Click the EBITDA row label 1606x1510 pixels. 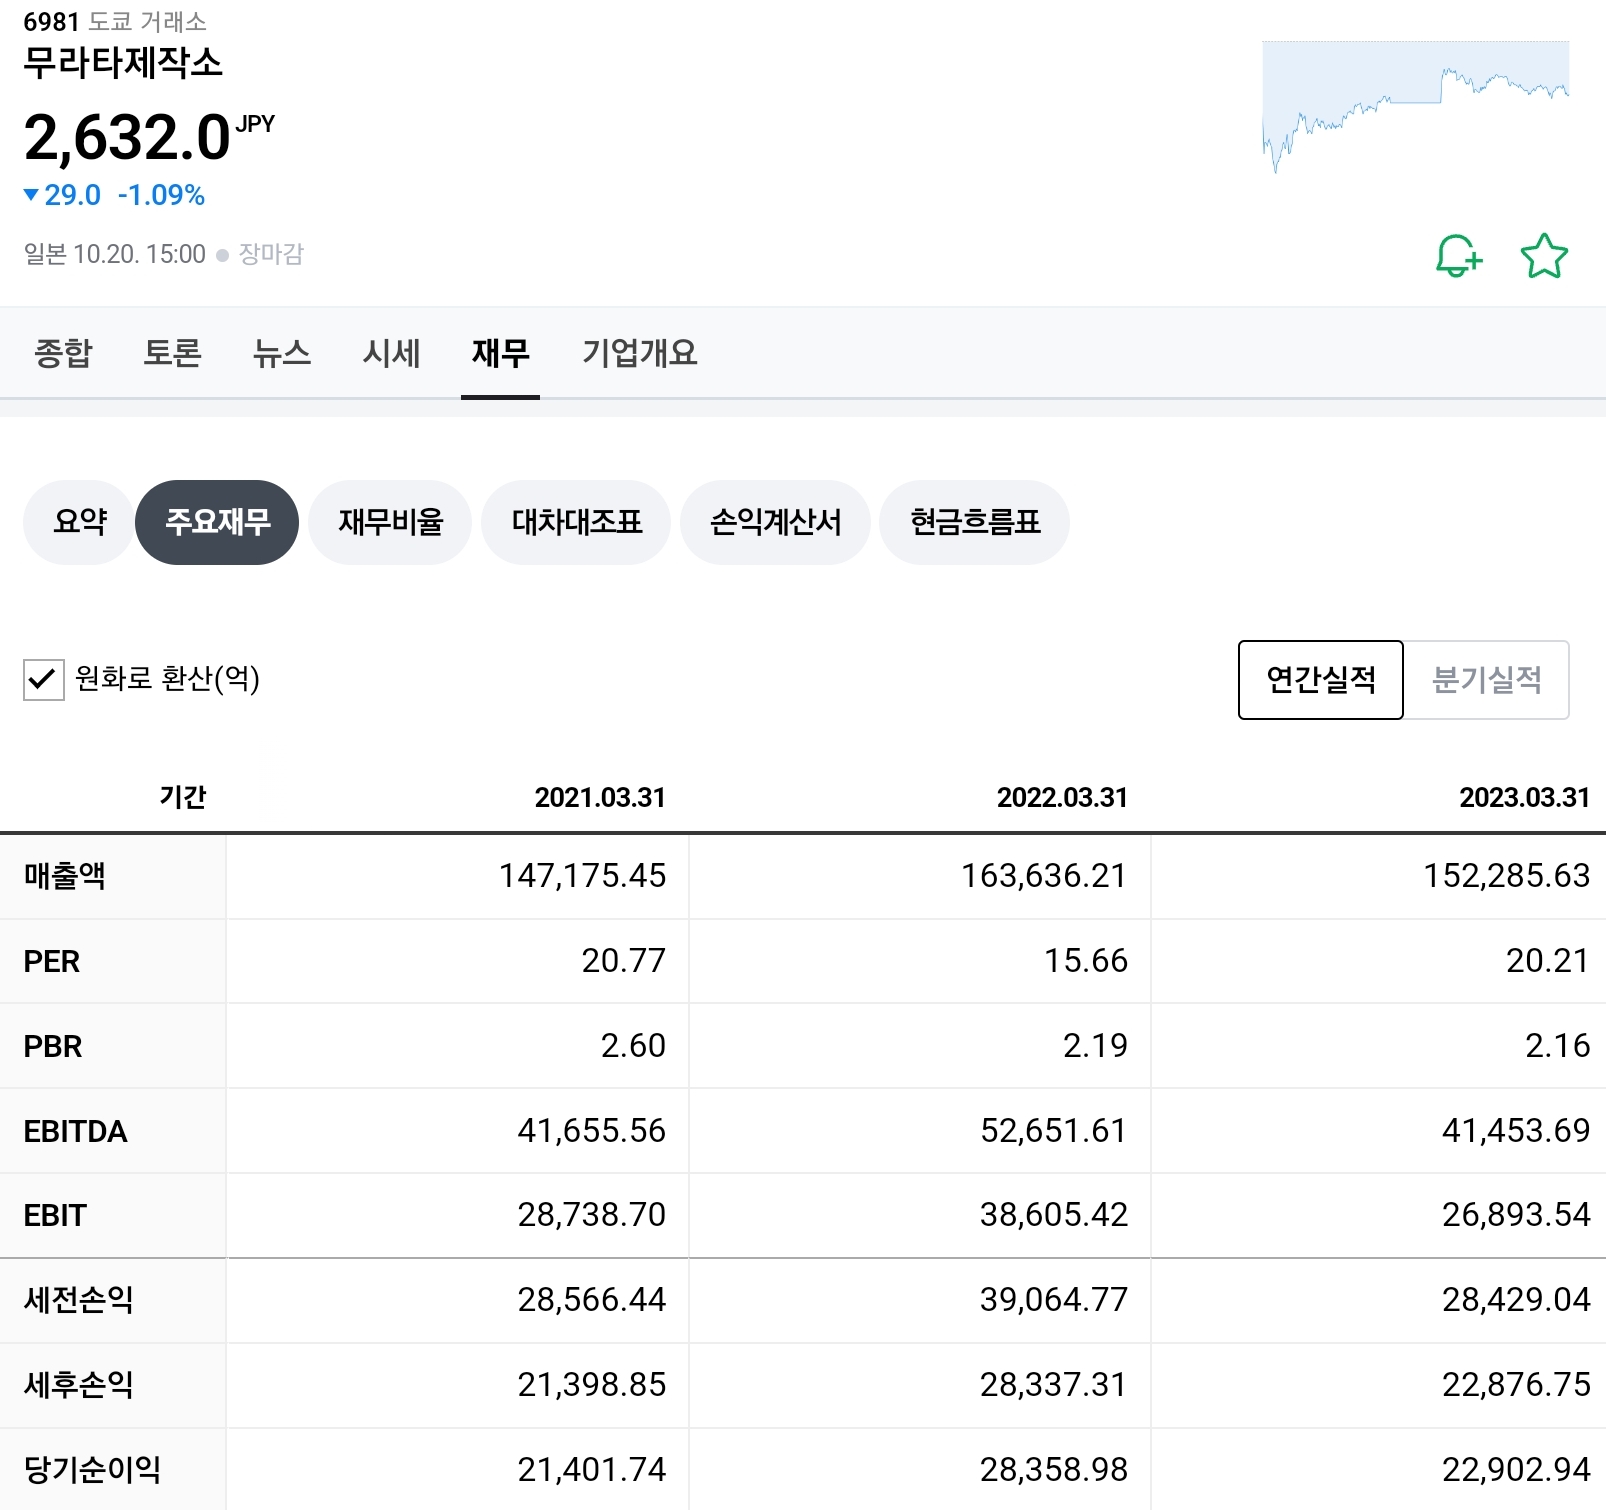click(75, 1131)
